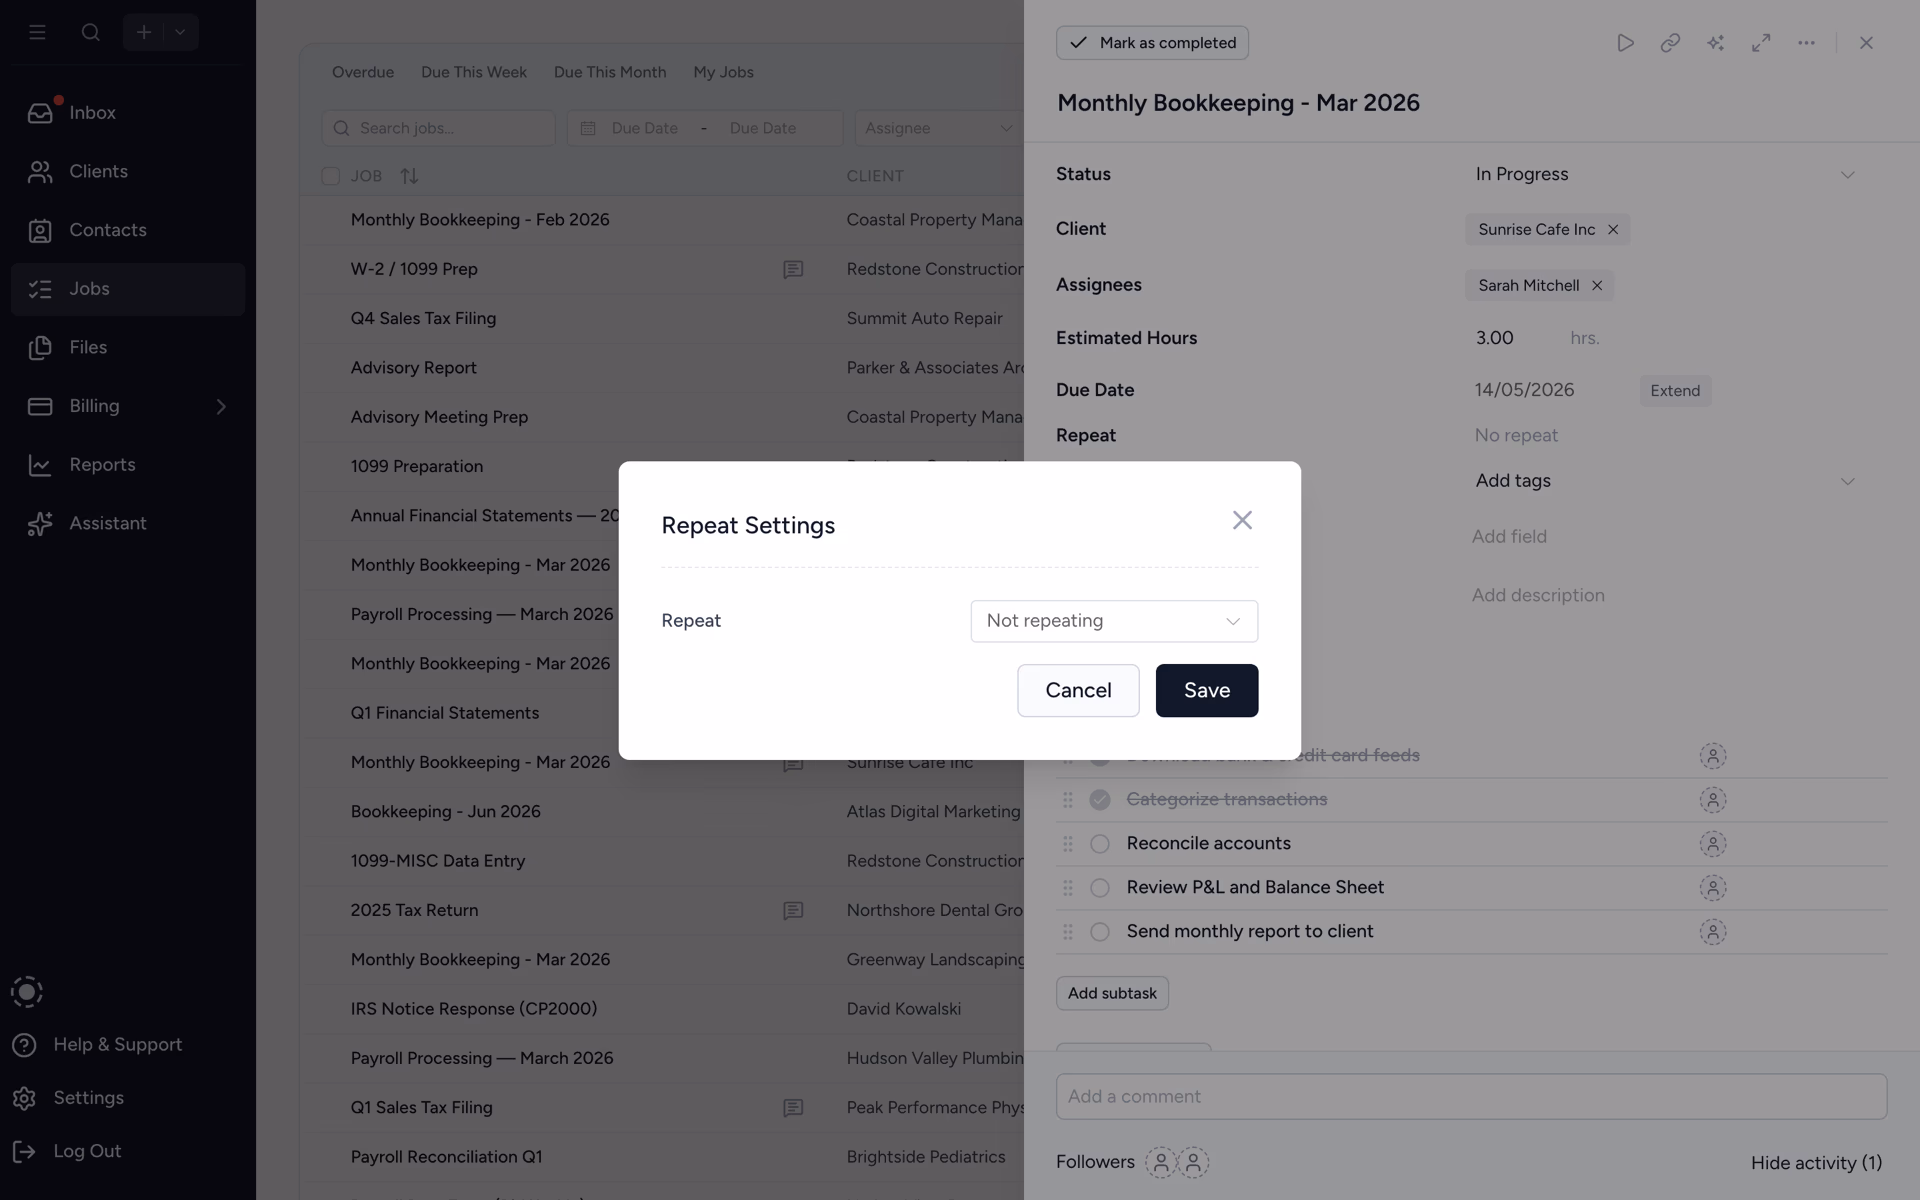Check Reconcile accounts subtask
Image resolution: width=1920 pixels, height=1200 pixels.
pyautogui.click(x=1100, y=844)
